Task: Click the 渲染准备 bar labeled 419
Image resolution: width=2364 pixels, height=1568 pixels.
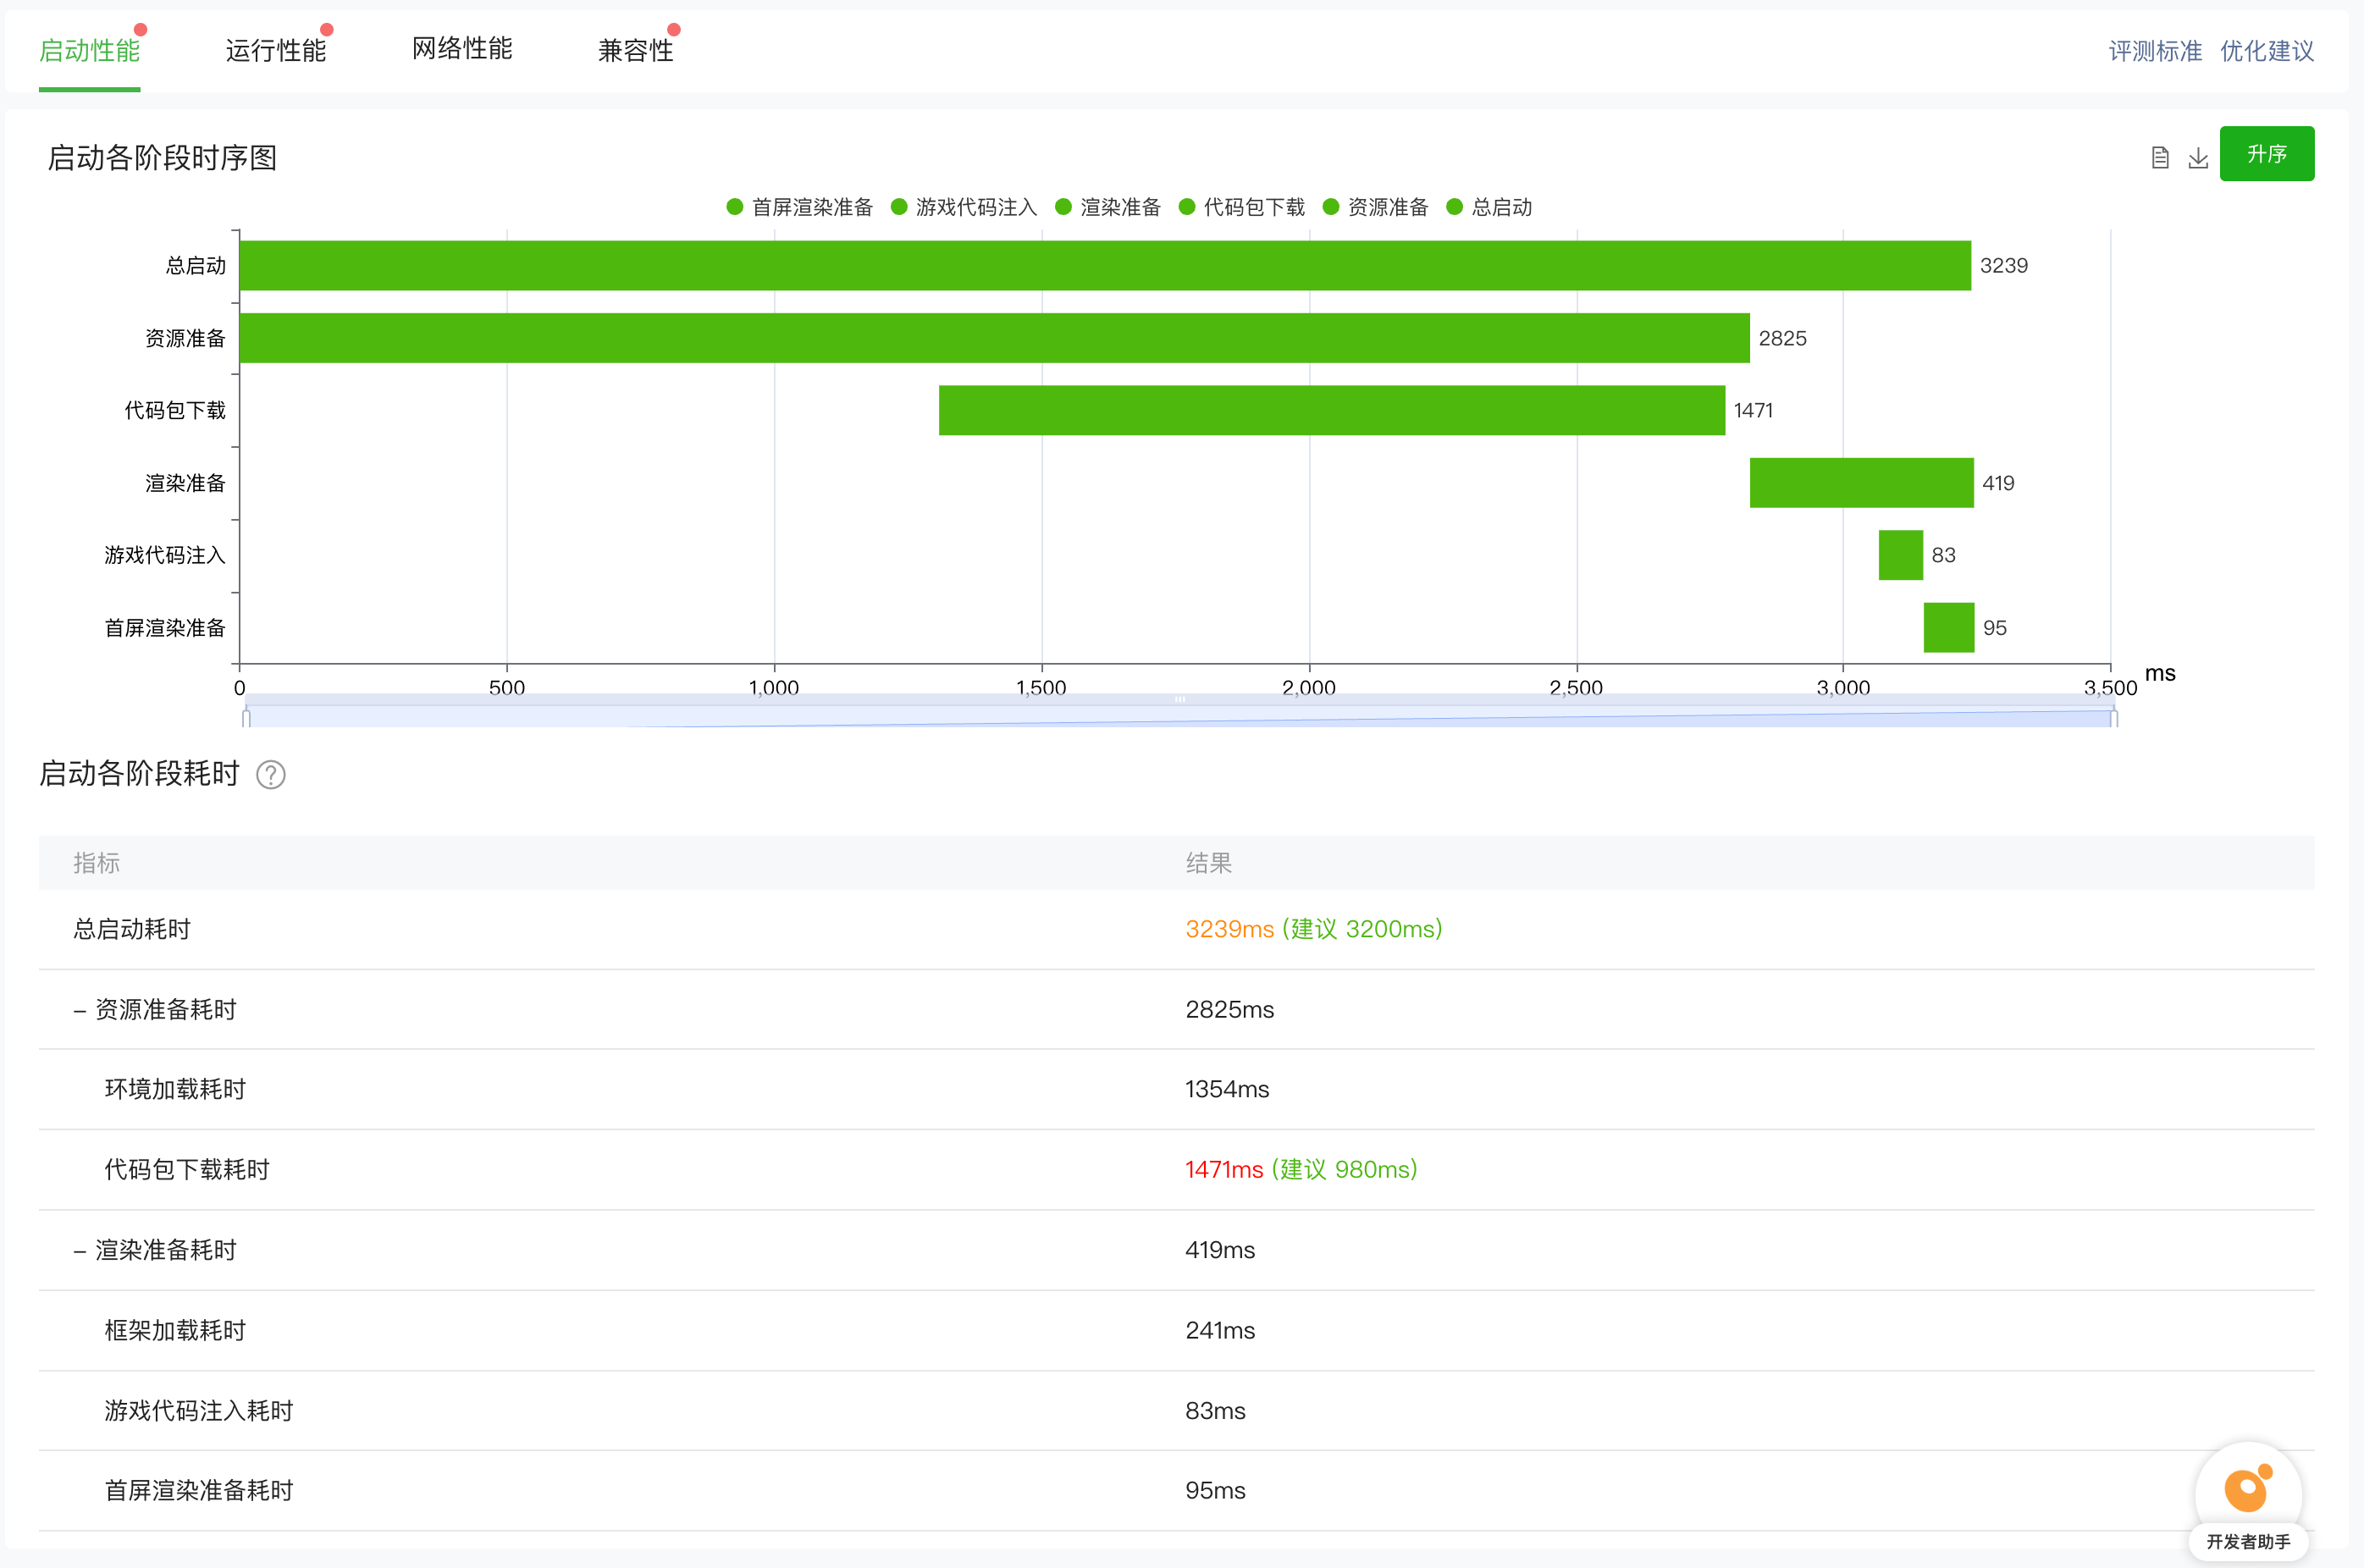Action: 1861,483
